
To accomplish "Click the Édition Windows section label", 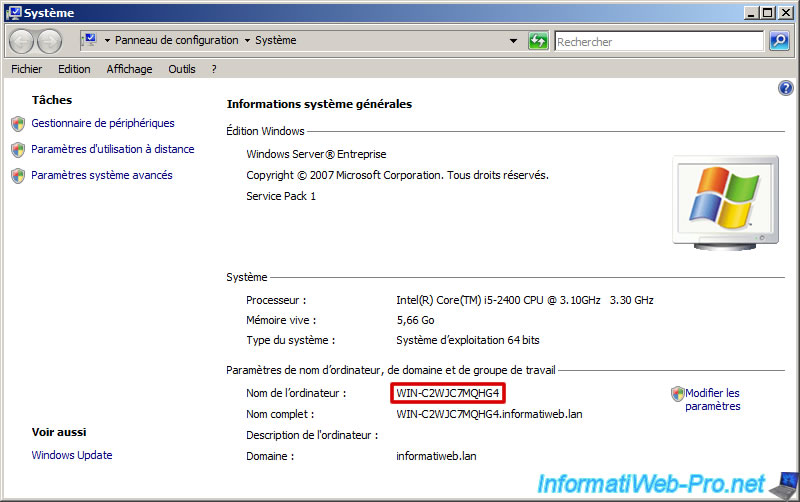I will 265,131.
